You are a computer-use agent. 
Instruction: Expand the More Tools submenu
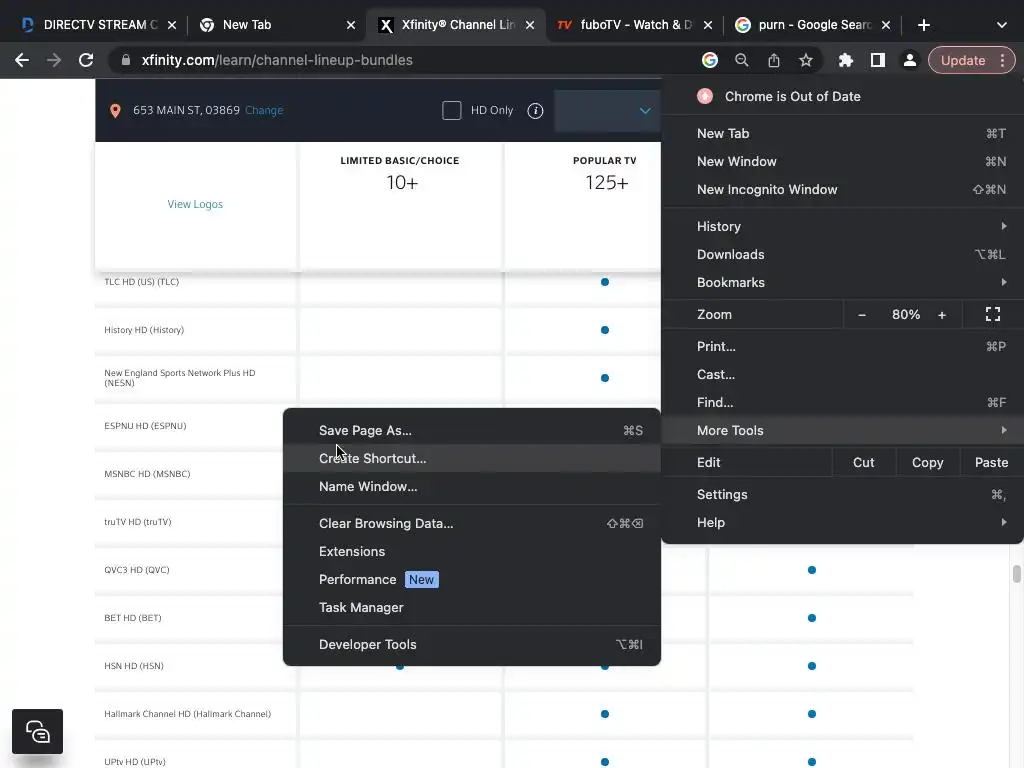[842, 430]
